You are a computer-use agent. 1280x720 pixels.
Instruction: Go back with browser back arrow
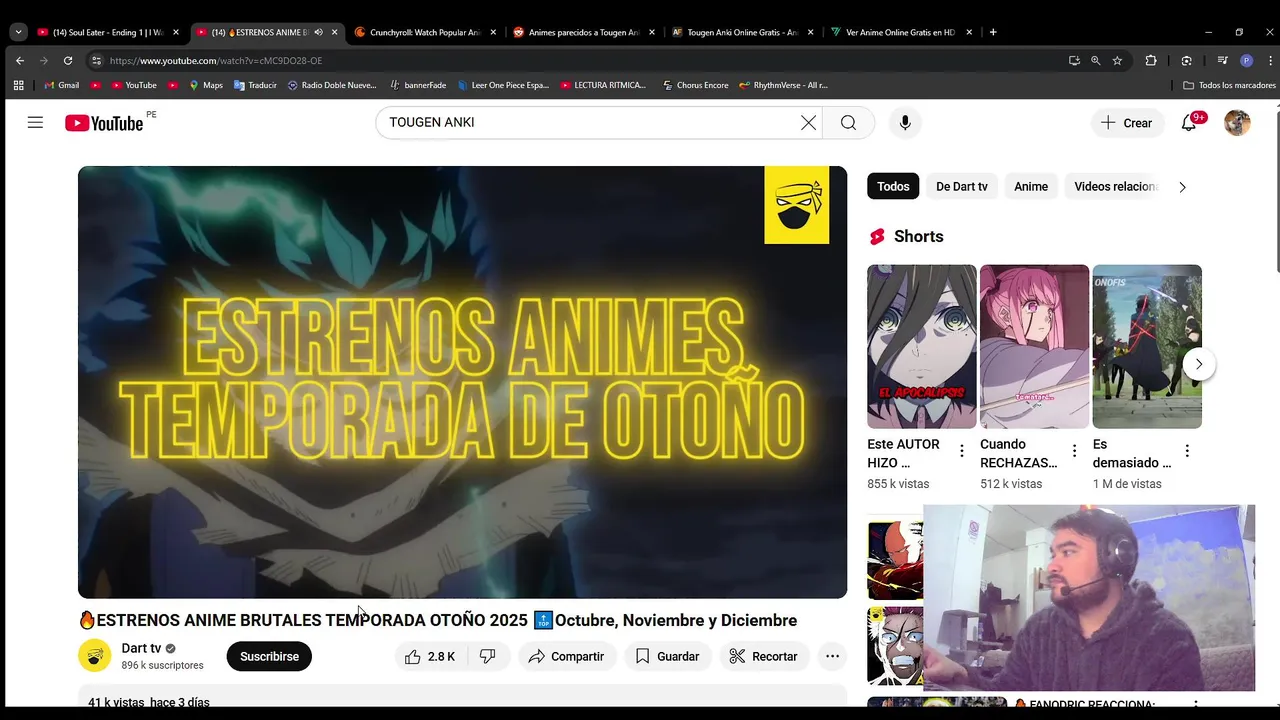click(x=19, y=60)
